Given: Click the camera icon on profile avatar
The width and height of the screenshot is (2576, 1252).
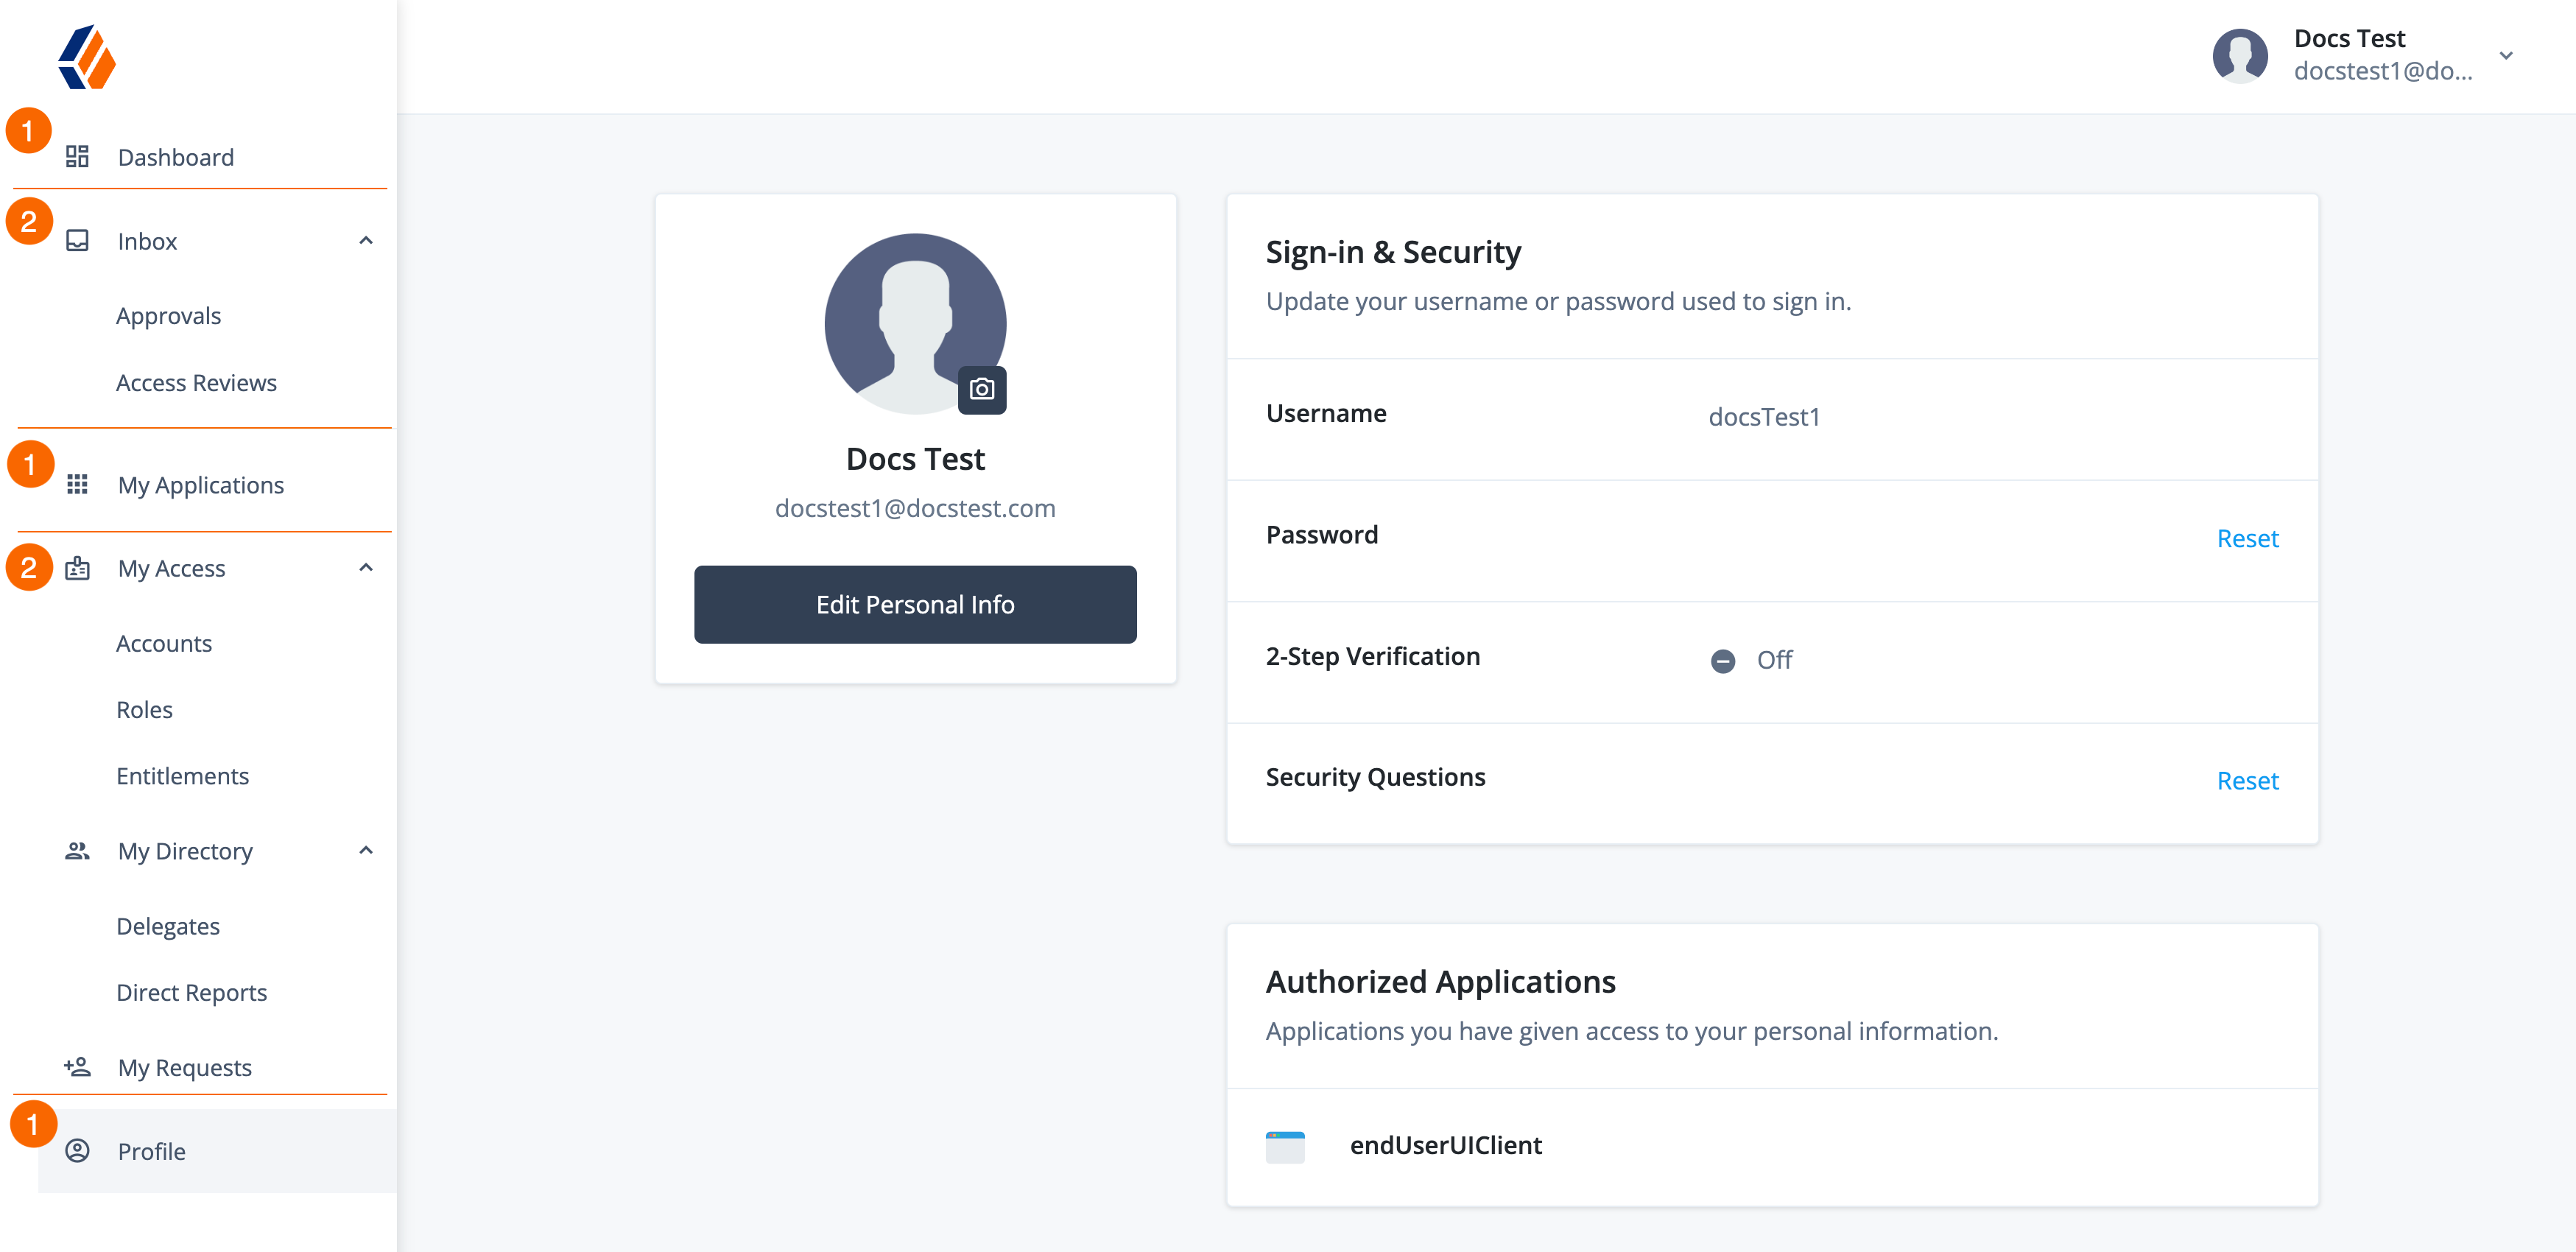Looking at the screenshot, I should click(x=982, y=390).
